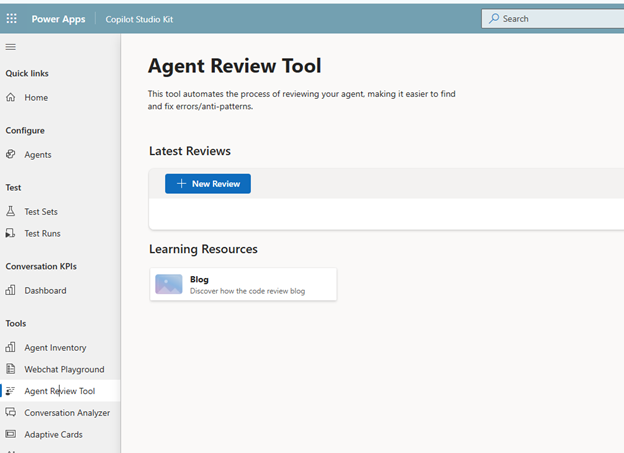
Task: Click the Blog card image thumbnail
Action: (169, 284)
